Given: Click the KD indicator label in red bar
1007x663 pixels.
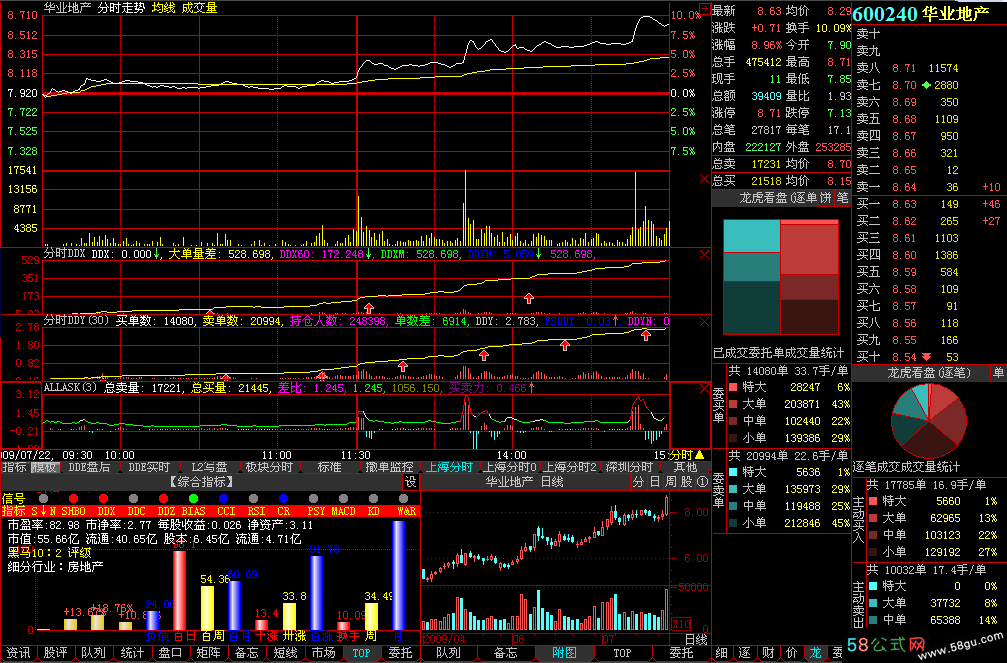Looking at the screenshot, I should pyautogui.click(x=374, y=511).
